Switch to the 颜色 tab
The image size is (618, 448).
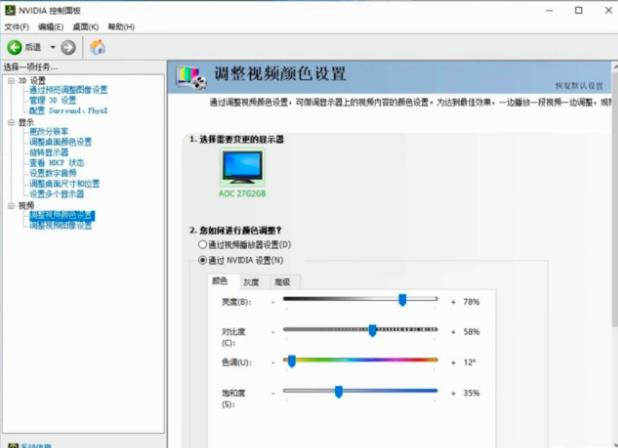[220, 281]
